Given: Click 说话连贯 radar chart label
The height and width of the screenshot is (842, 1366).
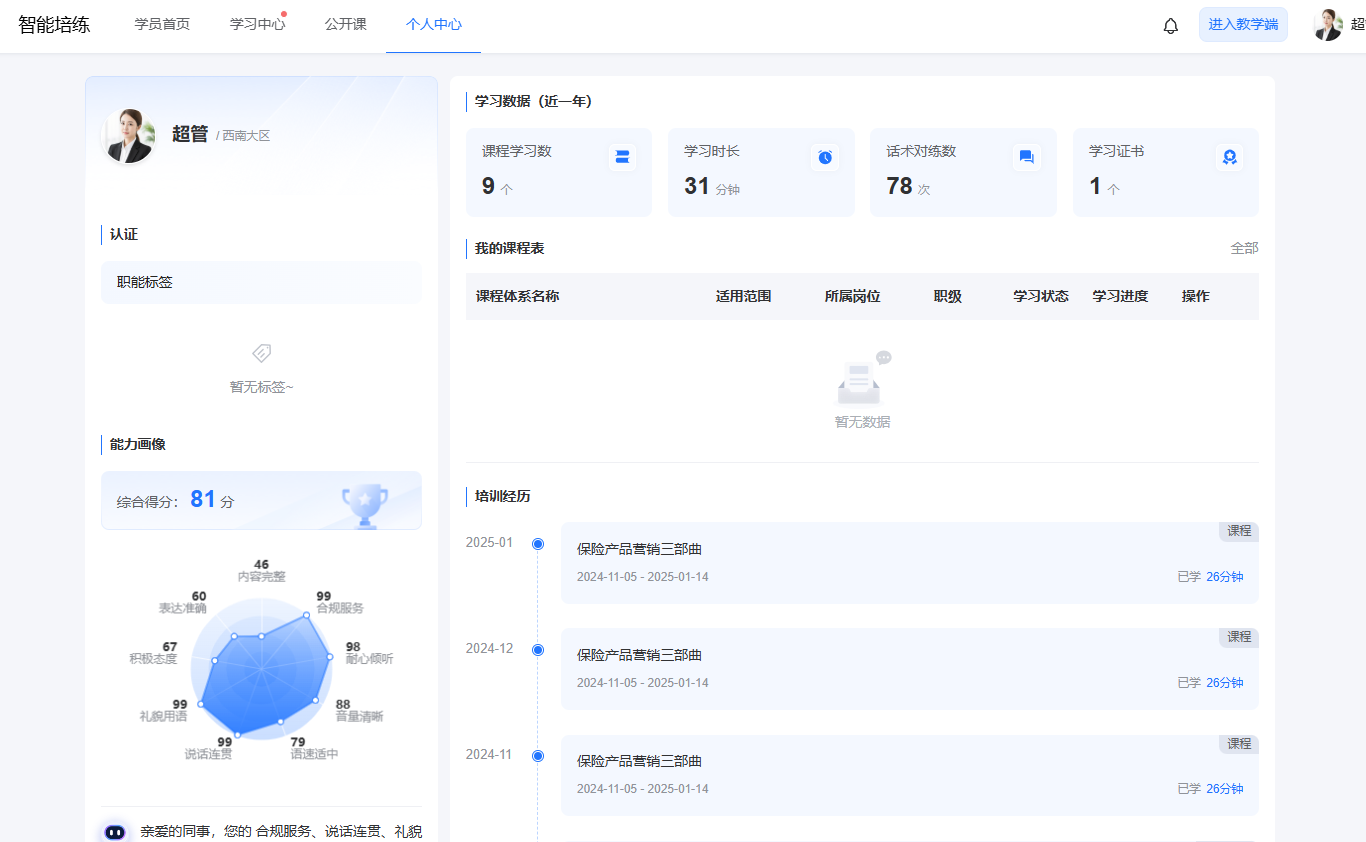Looking at the screenshot, I should pyautogui.click(x=208, y=754).
